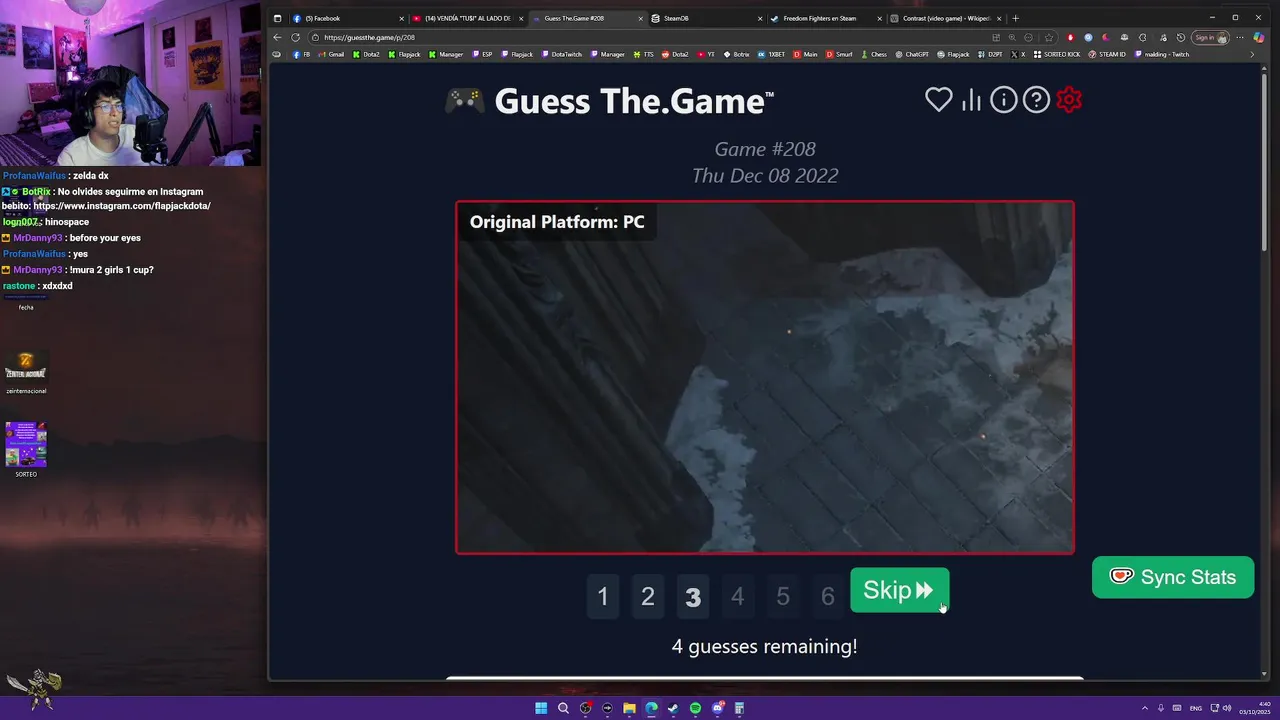Open File Explorer from taskbar

pyautogui.click(x=629, y=708)
